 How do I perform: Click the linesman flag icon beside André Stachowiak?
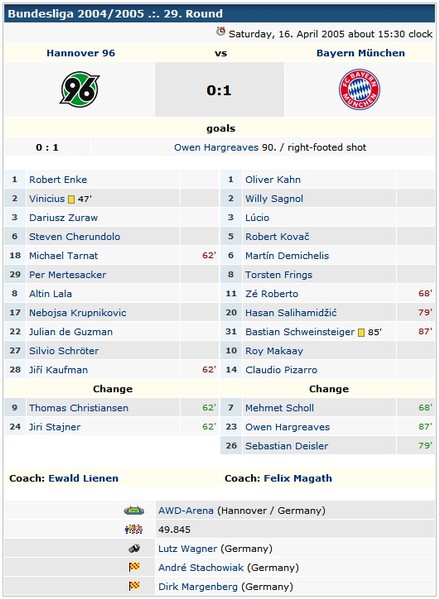tap(134, 567)
